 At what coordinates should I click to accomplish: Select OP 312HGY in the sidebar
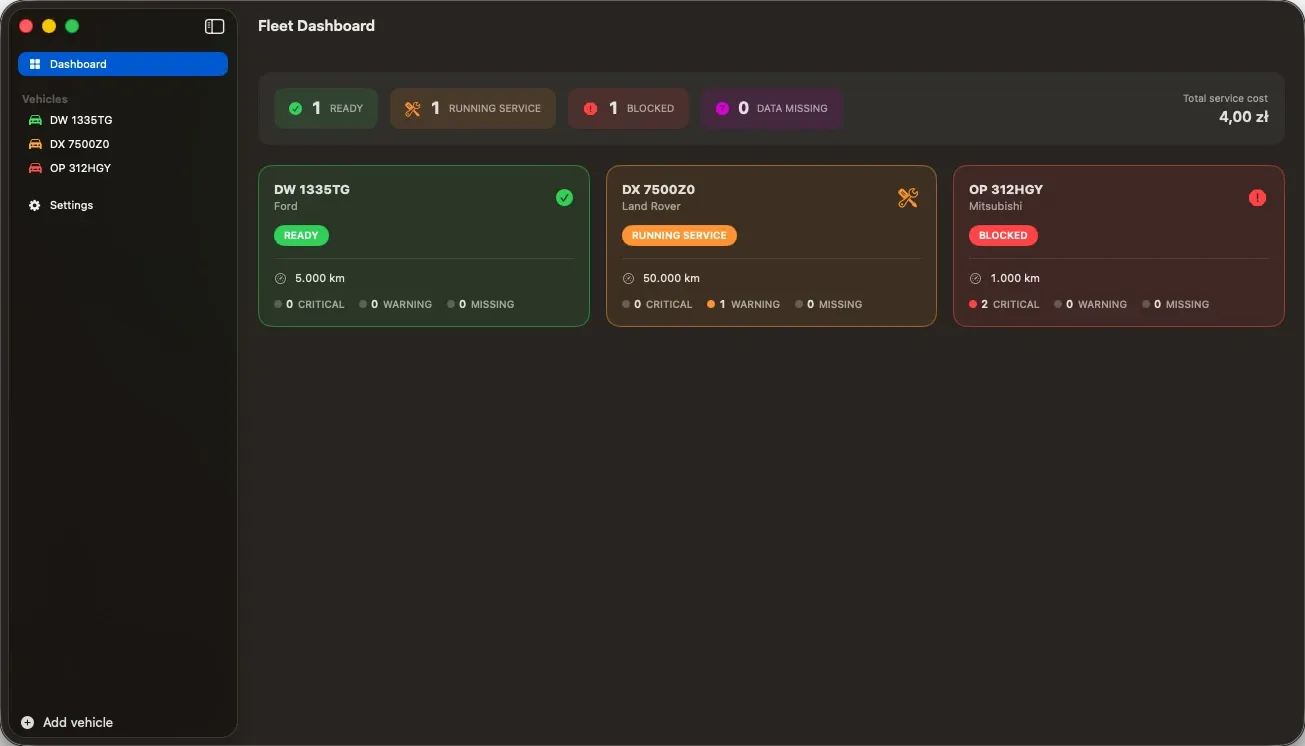pos(123,168)
